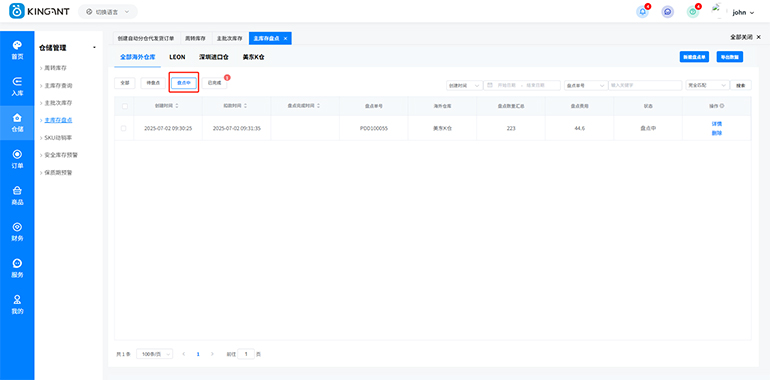
Task: Collapse the 仓储管理 menu group
Action: (94, 48)
